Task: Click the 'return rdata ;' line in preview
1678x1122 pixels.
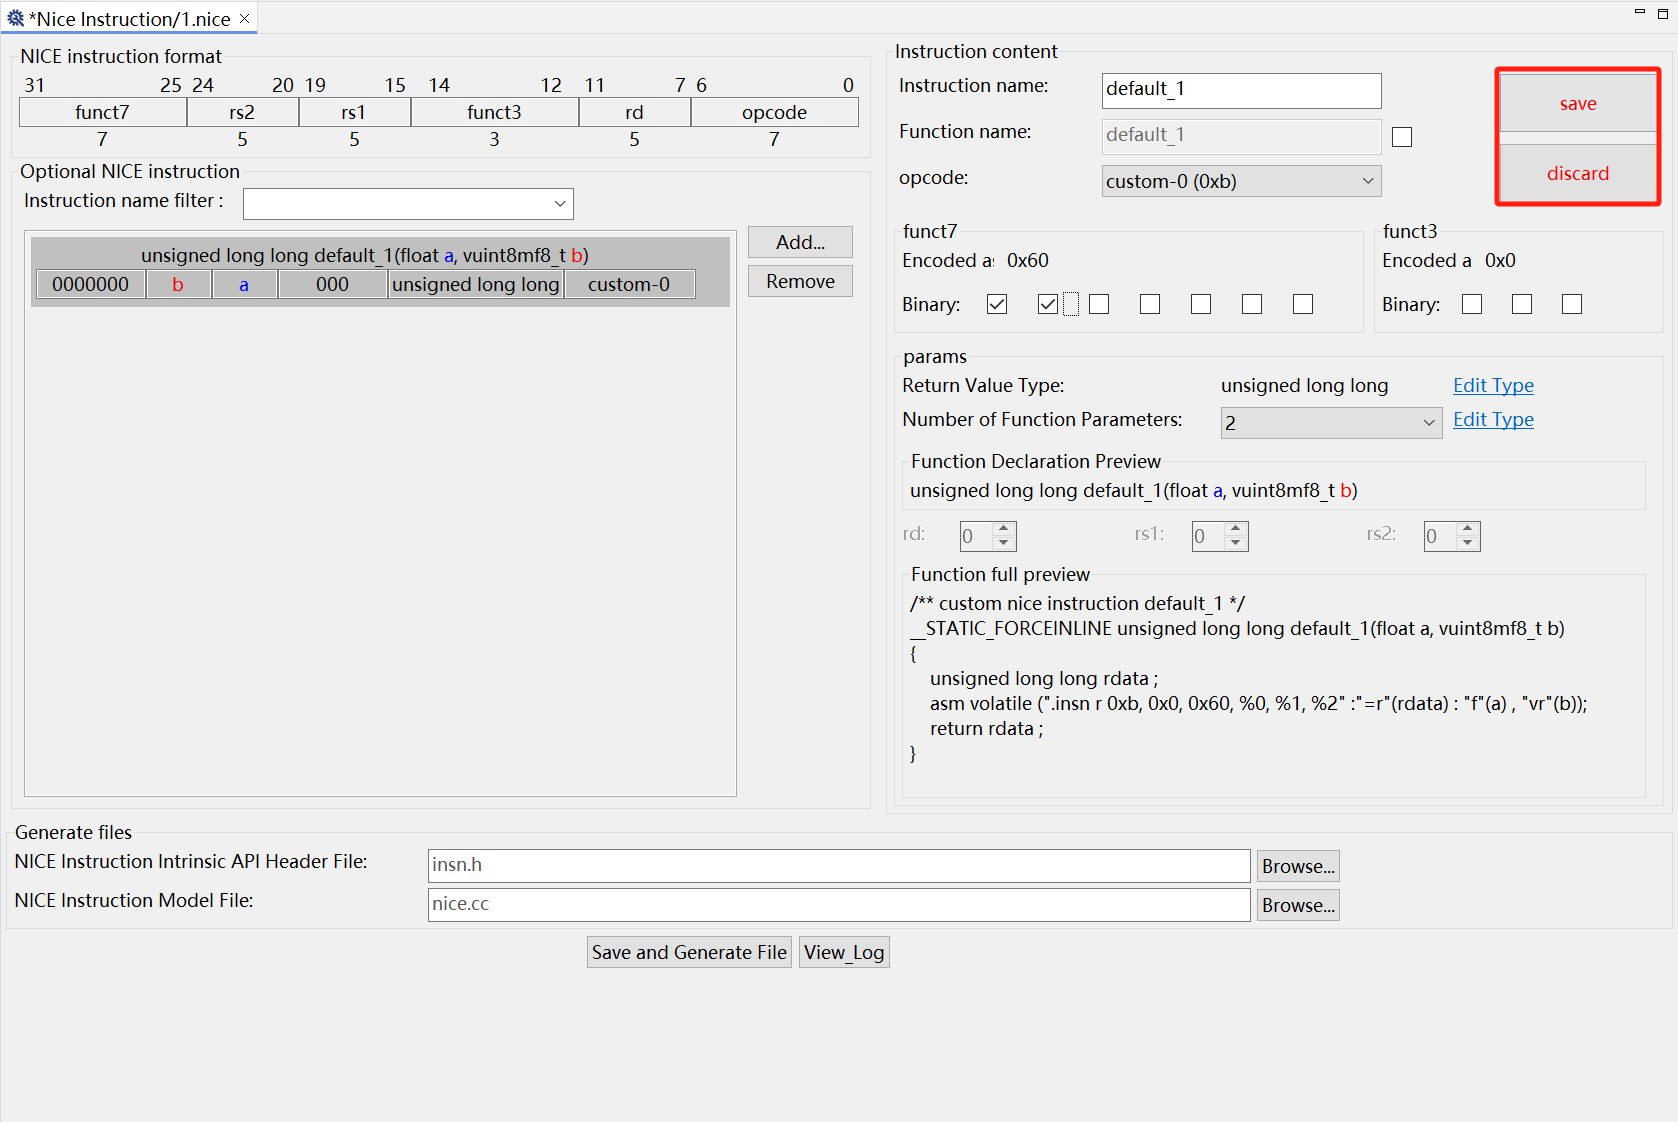Action: (986, 728)
